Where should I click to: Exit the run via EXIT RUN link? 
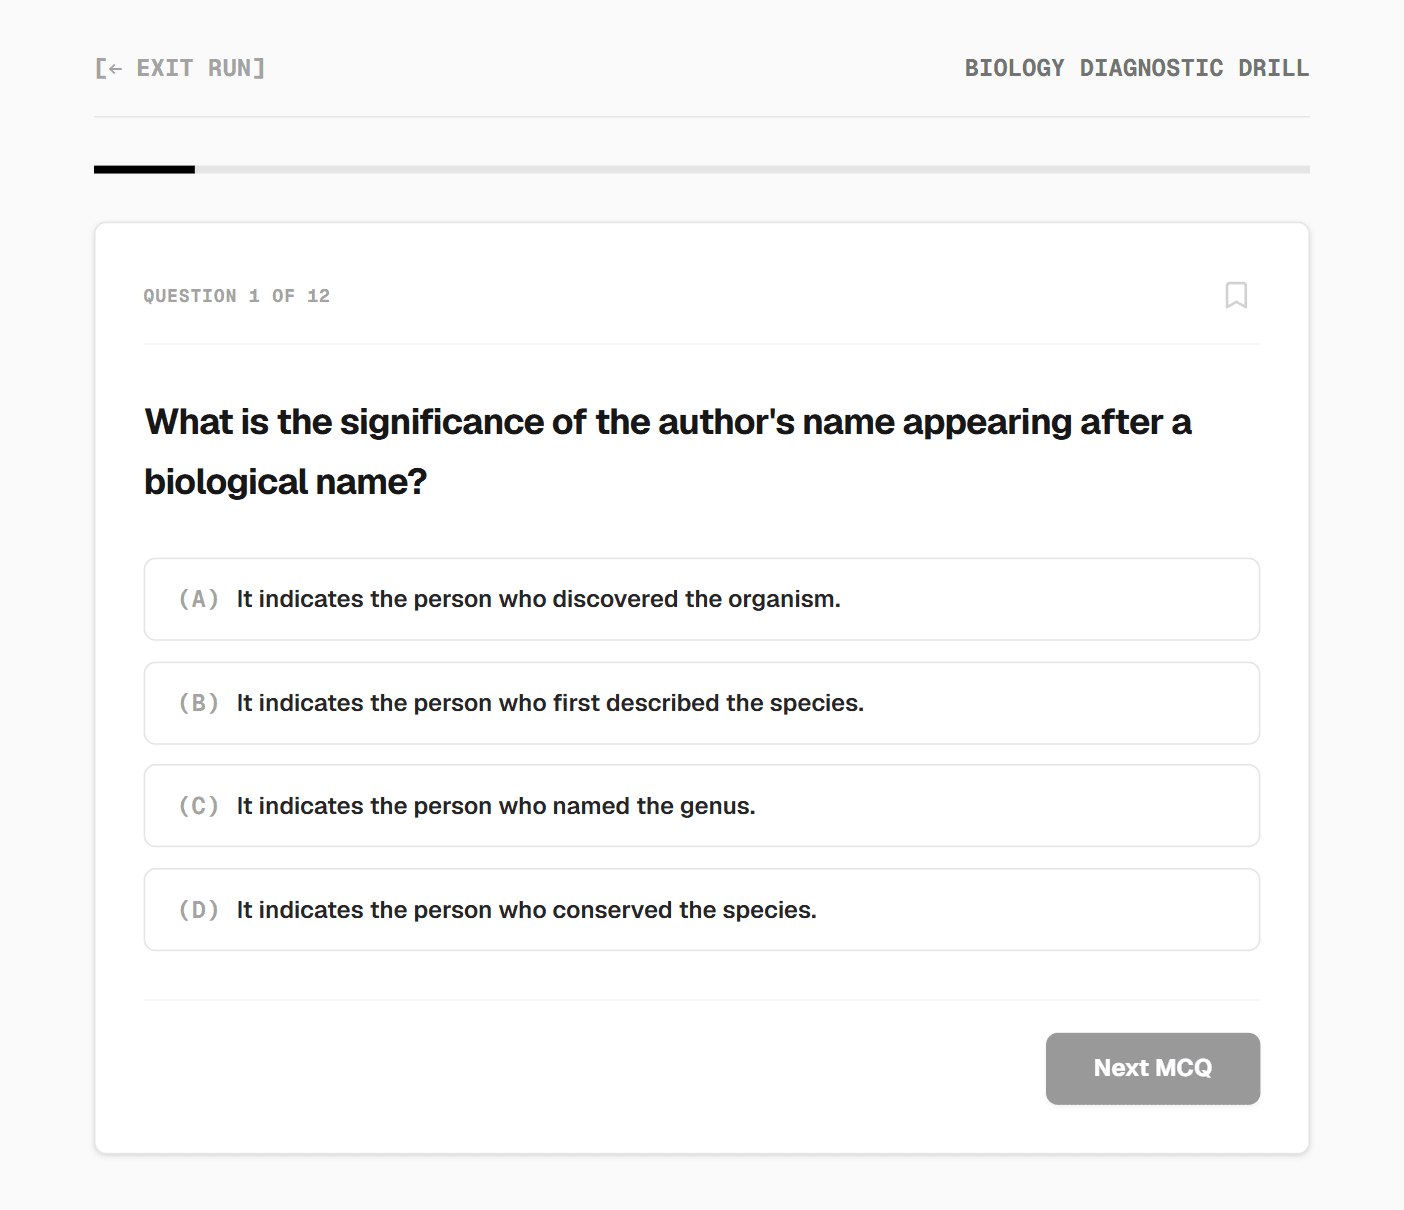180,68
